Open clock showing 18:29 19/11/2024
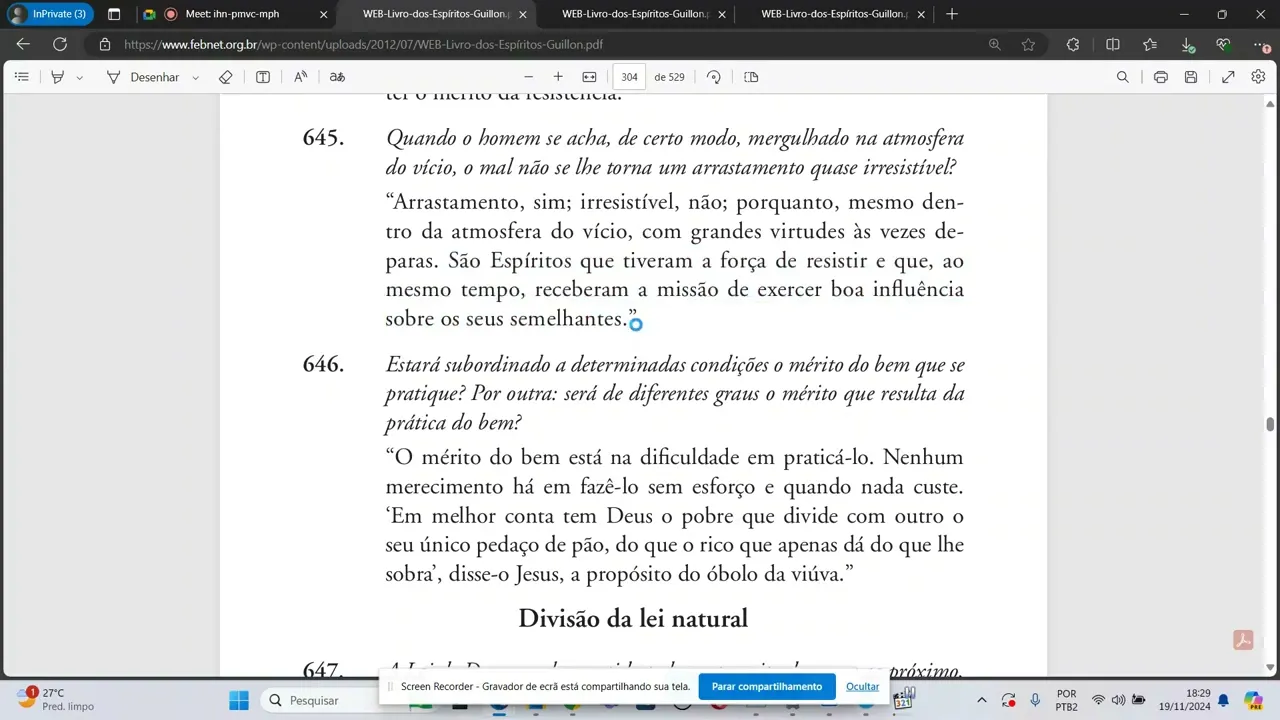 [x=1184, y=700]
